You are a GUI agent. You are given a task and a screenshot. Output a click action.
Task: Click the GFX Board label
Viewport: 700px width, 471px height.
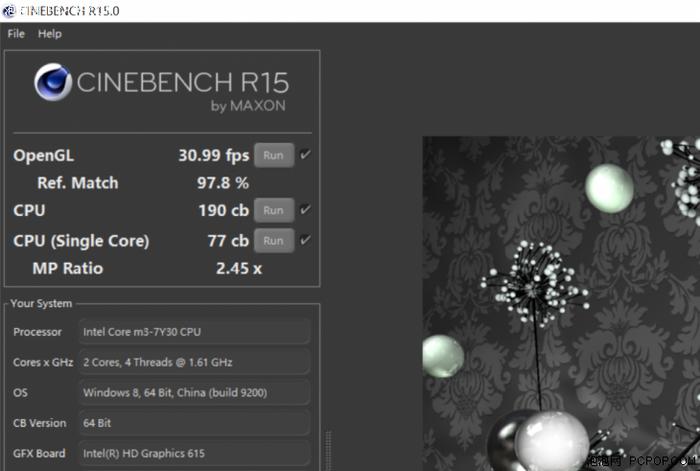(39, 453)
